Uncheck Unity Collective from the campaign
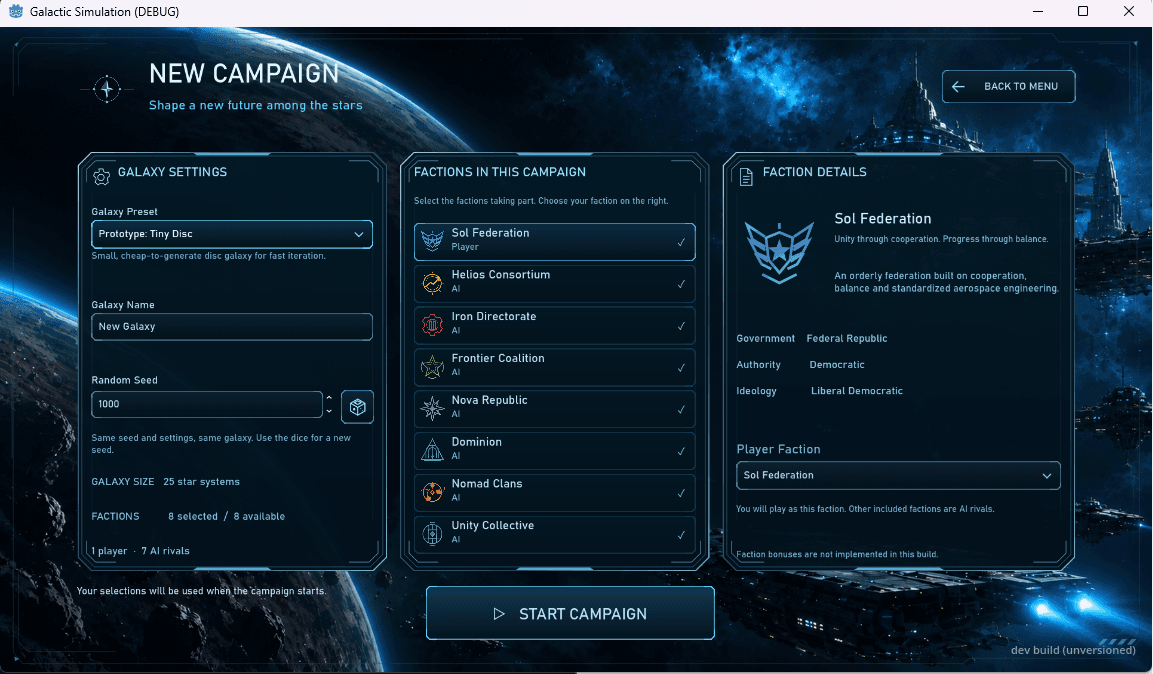Viewport: 1153px width, 674px height. 681,536
